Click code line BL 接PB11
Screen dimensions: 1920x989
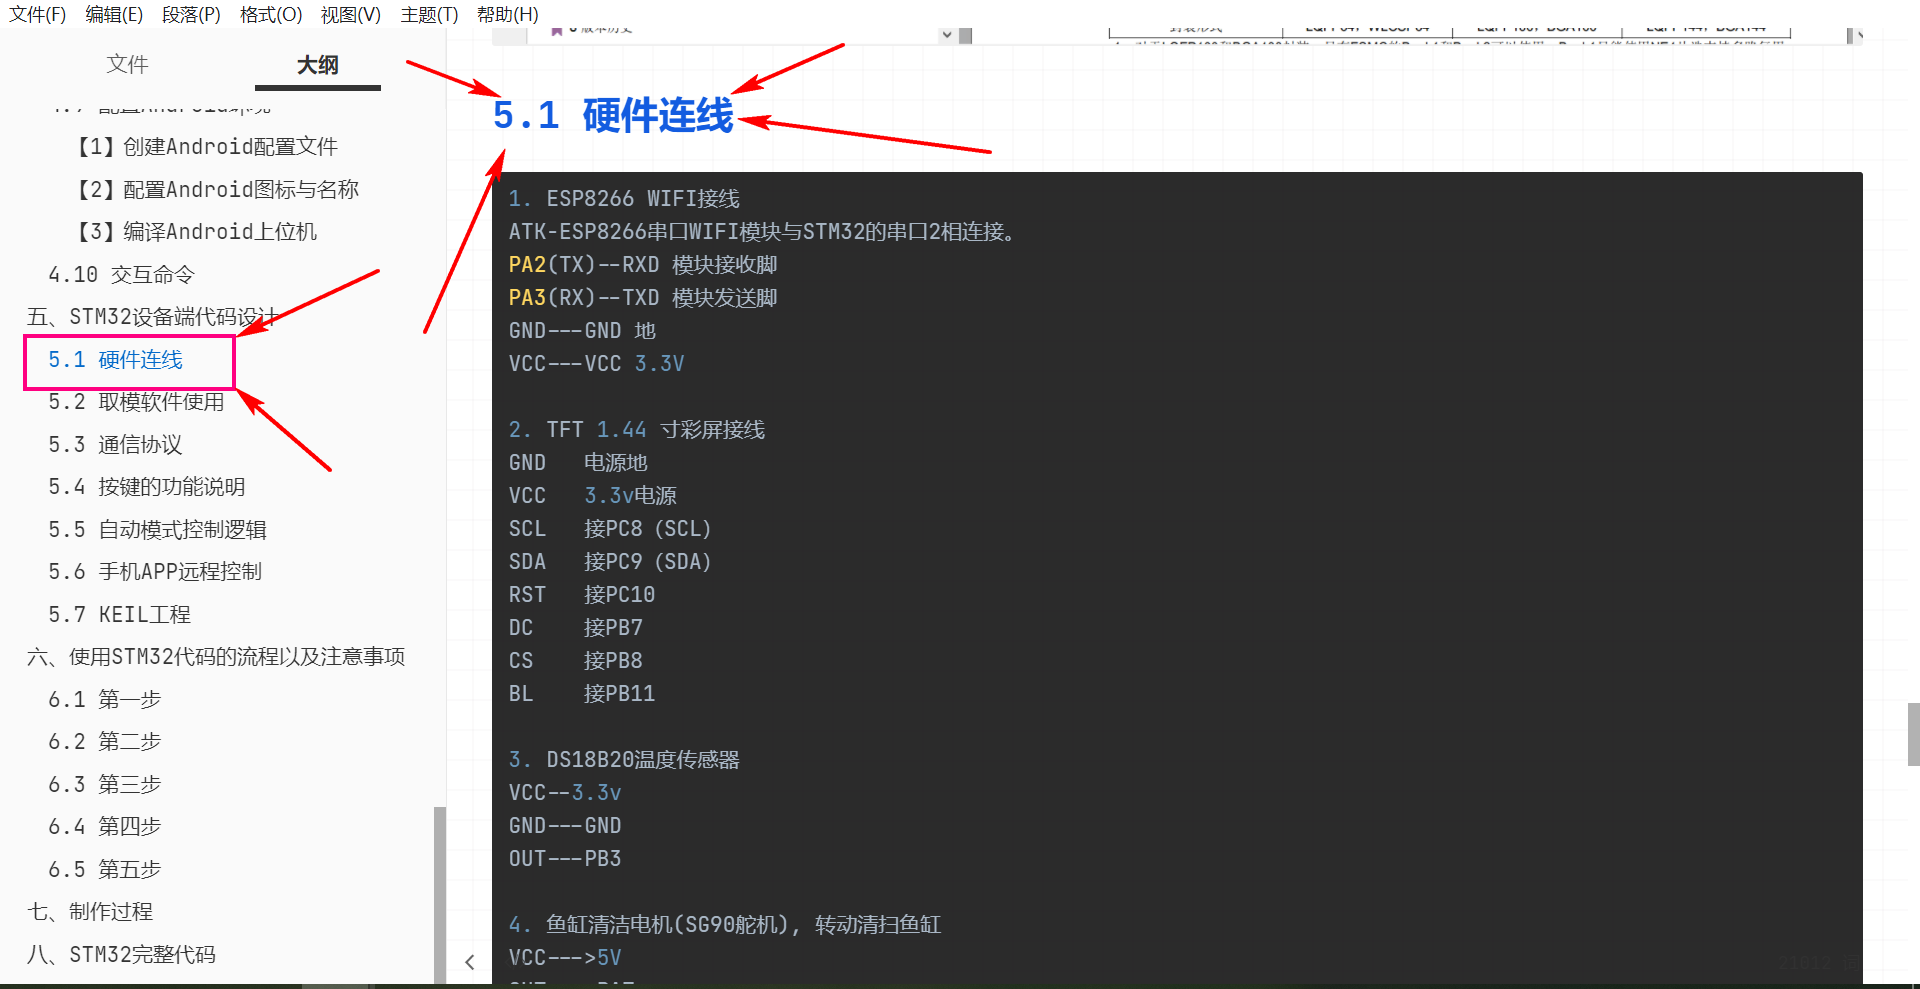click(582, 694)
